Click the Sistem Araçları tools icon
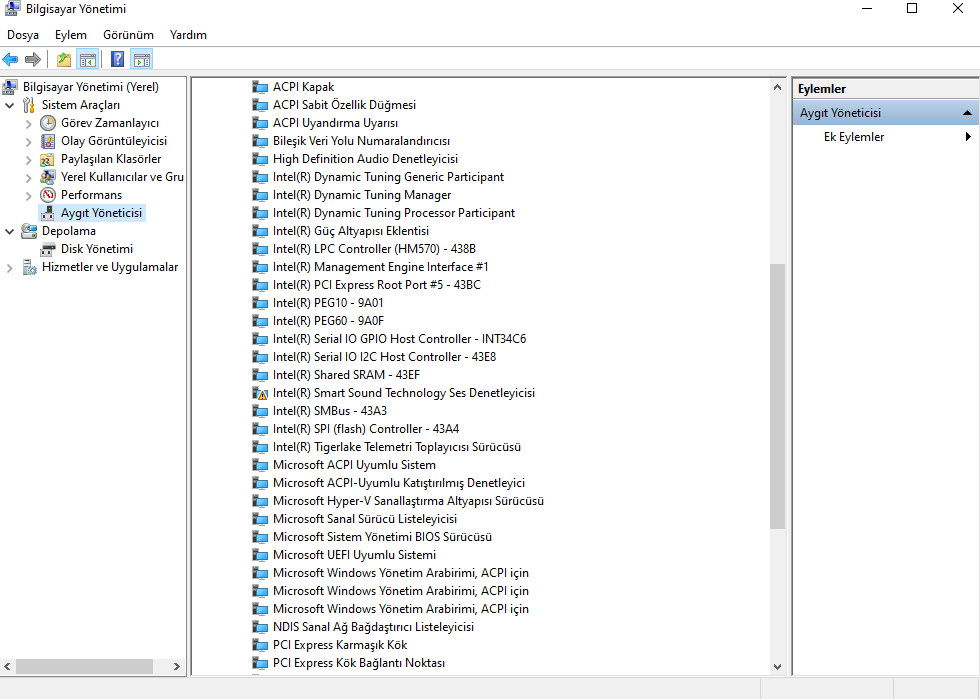The image size is (980, 699). (29, 104)
